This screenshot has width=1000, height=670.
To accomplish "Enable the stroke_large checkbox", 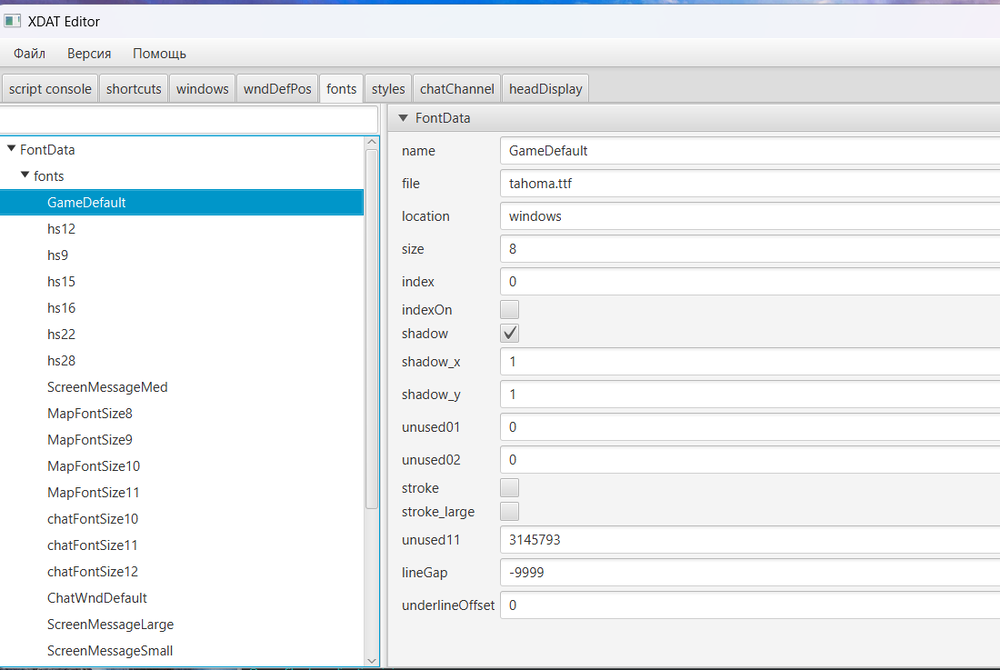I will tap(510, 511).
